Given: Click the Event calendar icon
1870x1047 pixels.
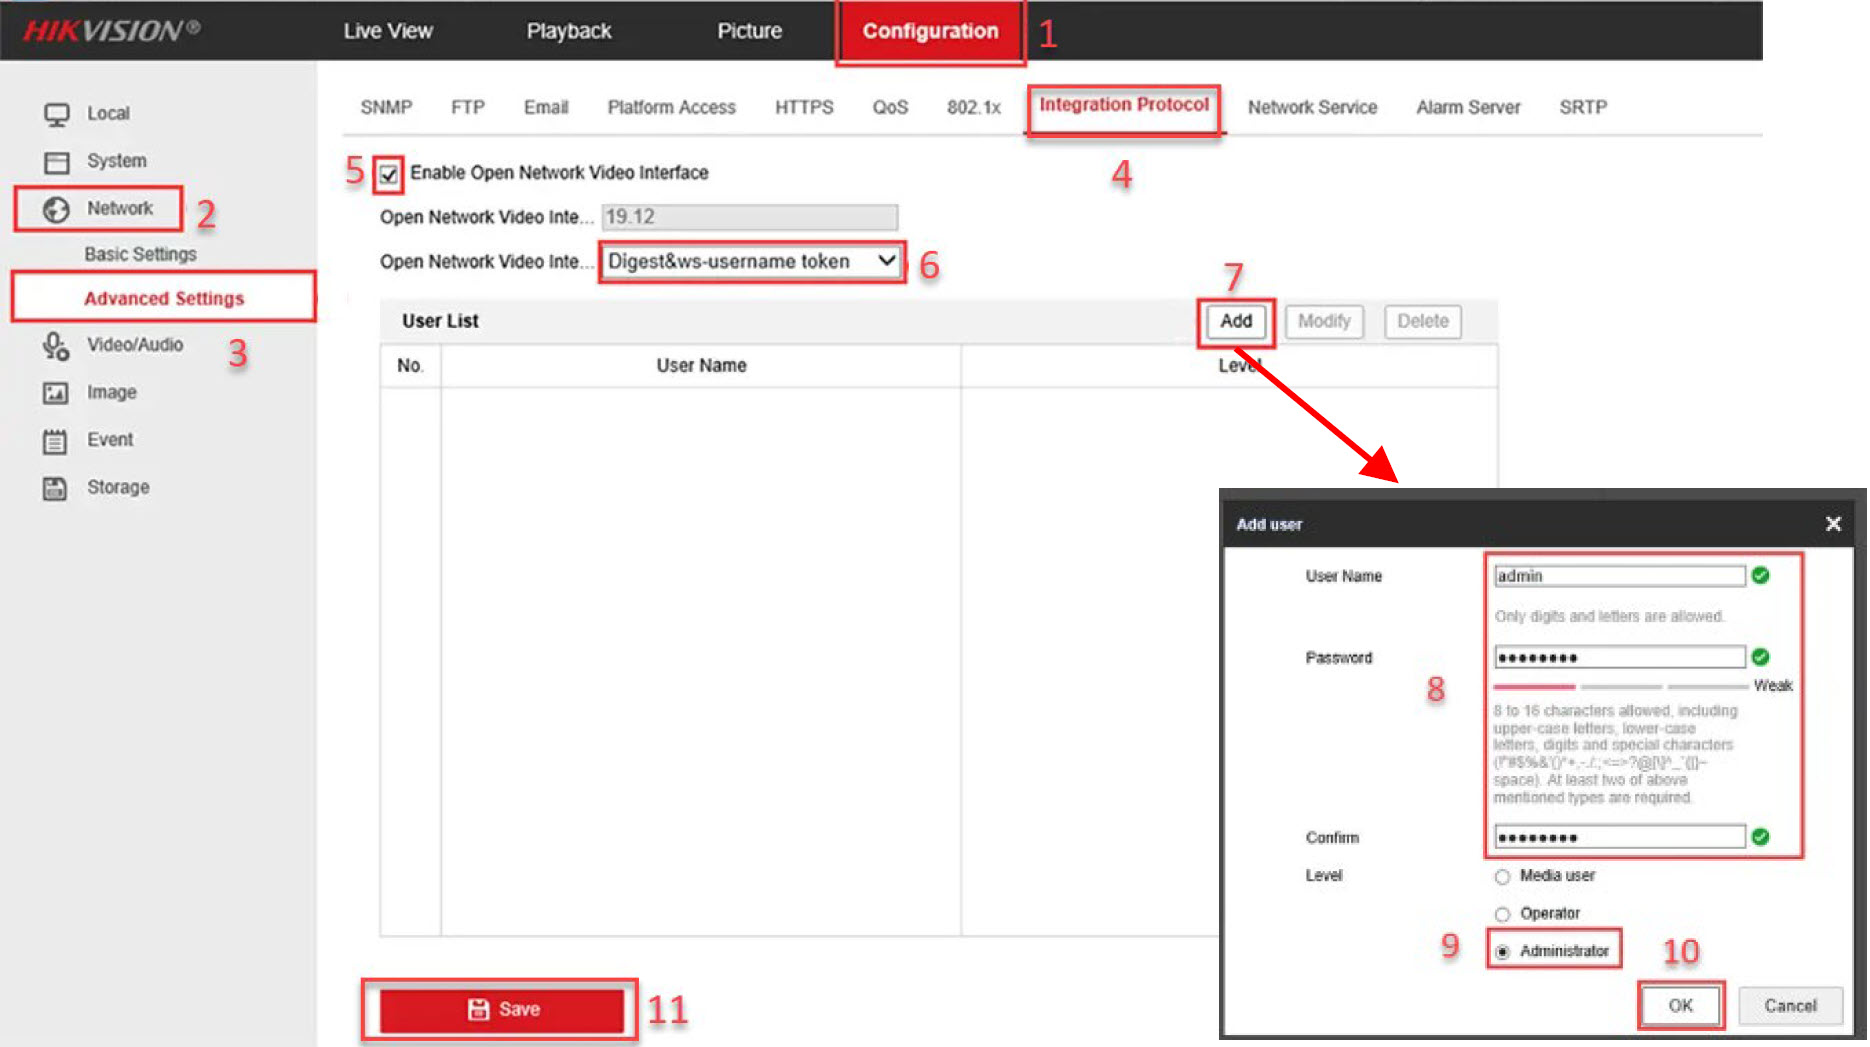Looking at the screenshot, I should click(56, 441).
